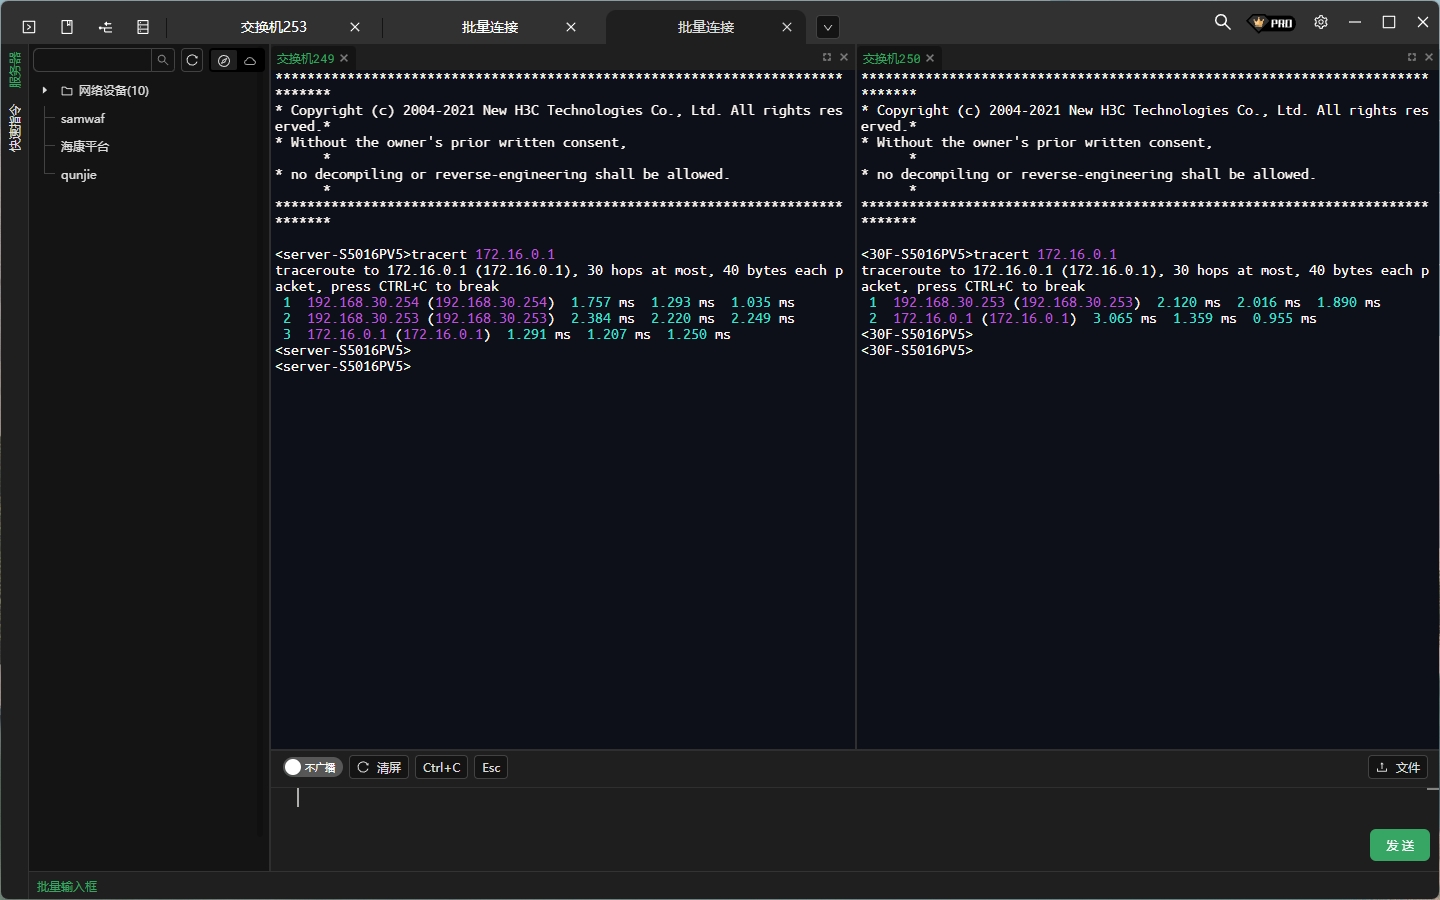Open the tab list dropdown arrow
This screenshot has height=900, width=1440.
click(x=827, y=27)
